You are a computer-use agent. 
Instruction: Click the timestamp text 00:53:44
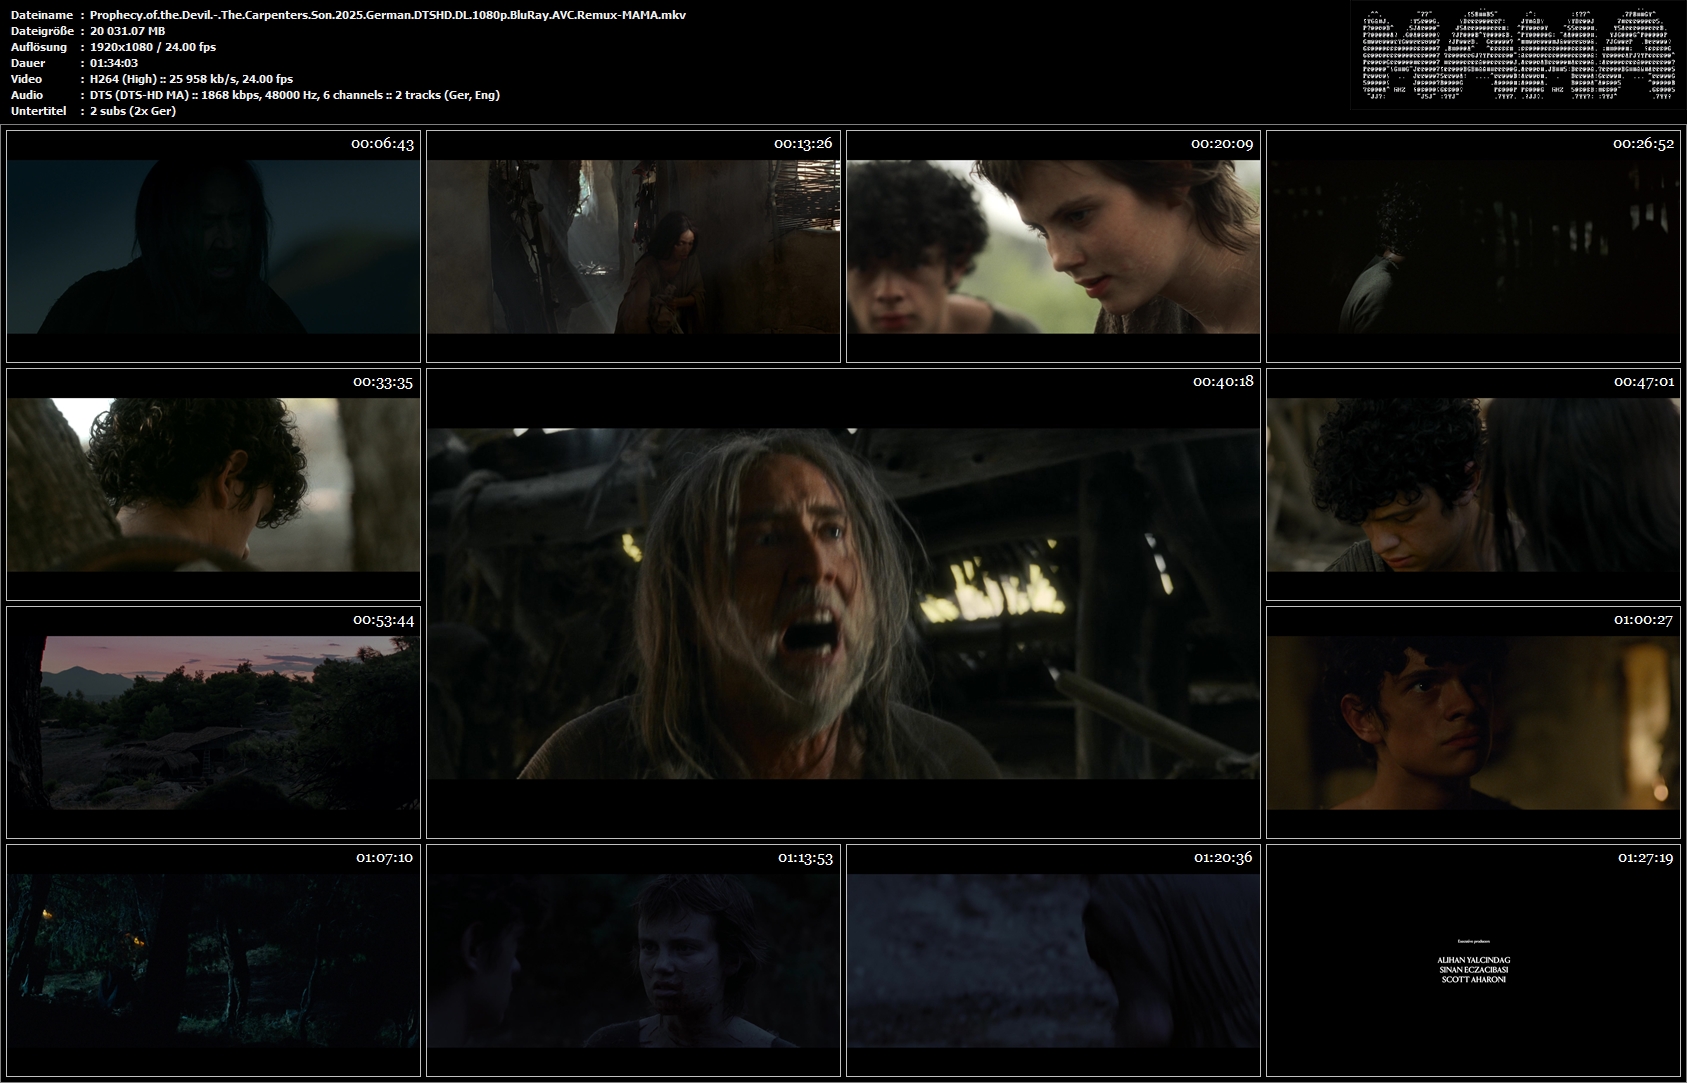coord(383,620)
